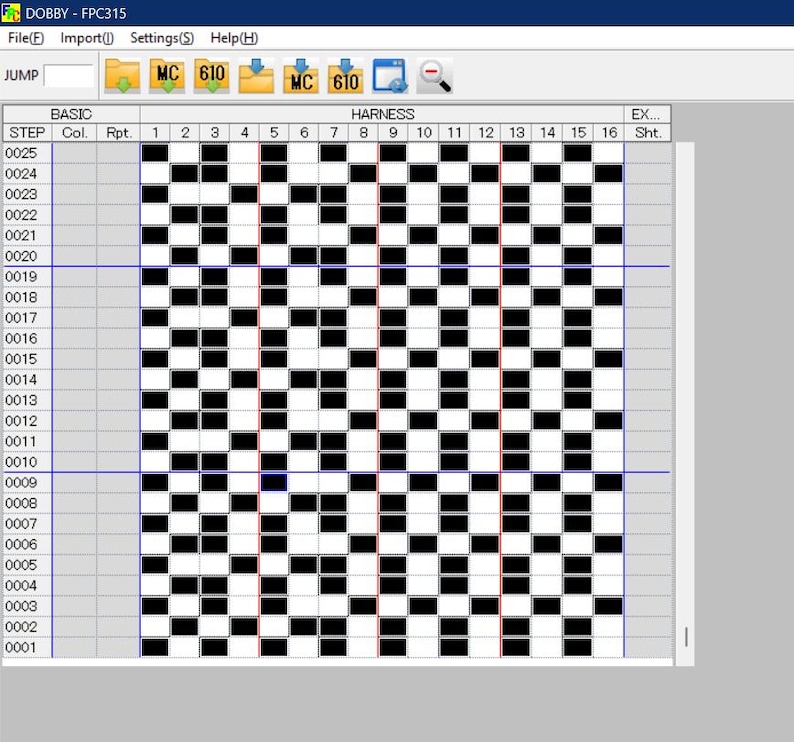
Task: Toggle harness 10 cell on step 0003
Action: 423,606
